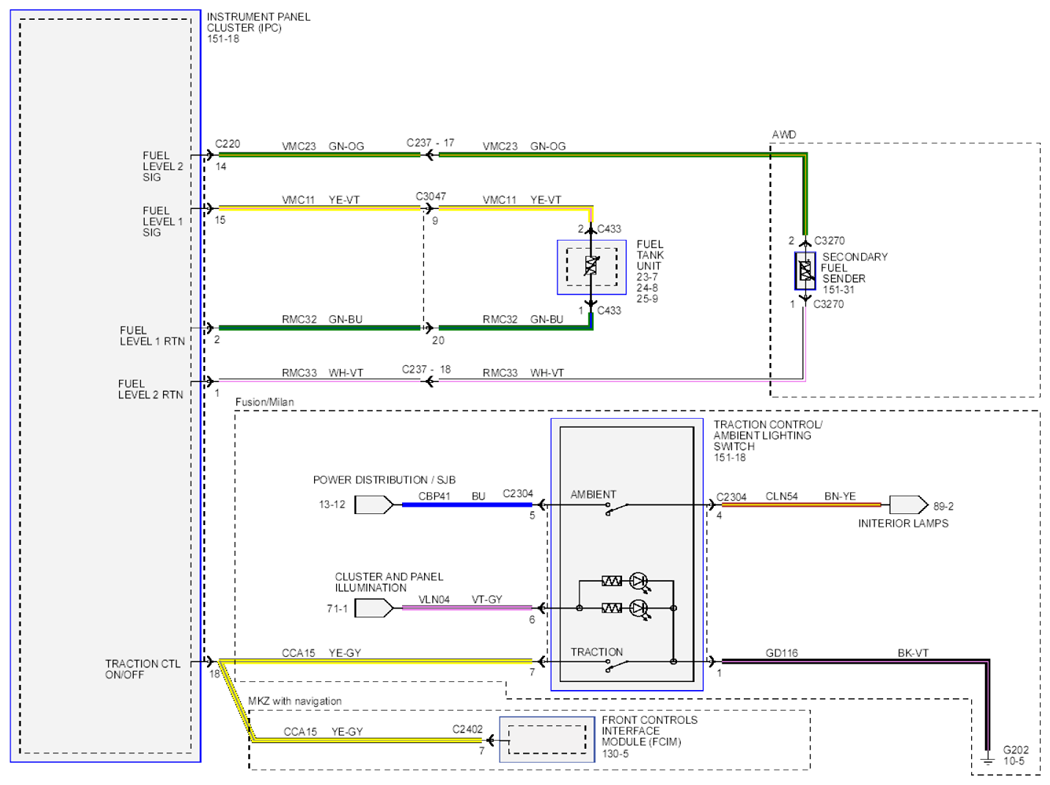The width and height of the screenshot is (1050, 785).
Task: Click the CLUSTER AND PANEL ILLUMINATION label
Action: pyautogui.click(x=389, y=582)
